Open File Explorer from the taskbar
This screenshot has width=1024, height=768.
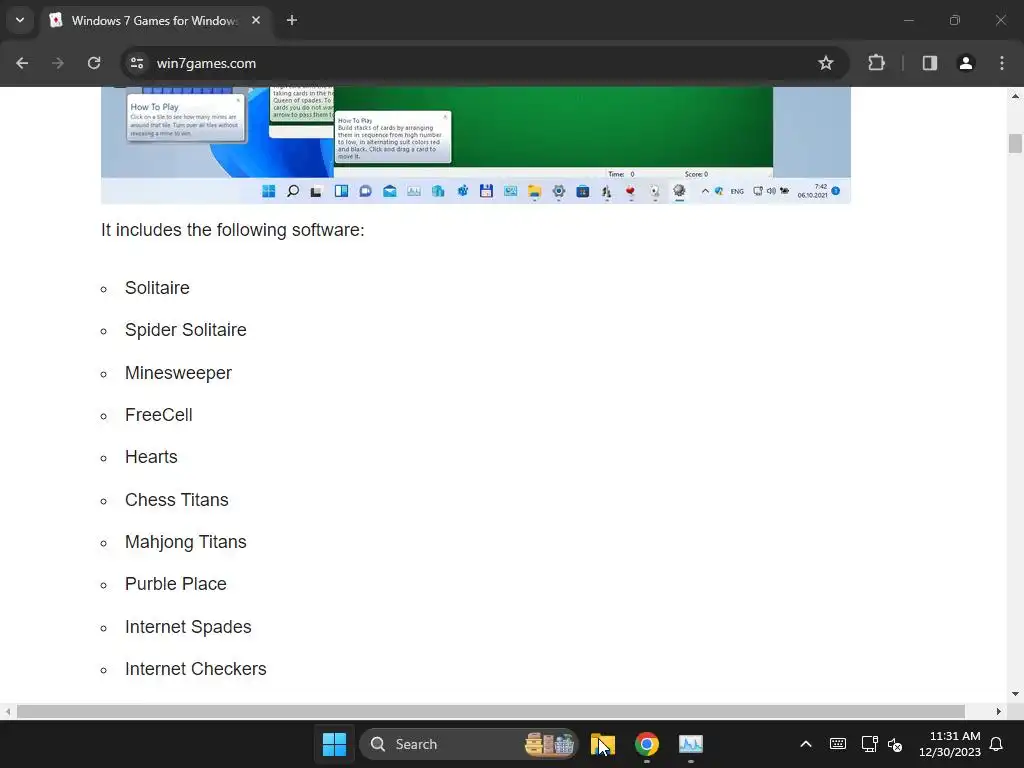(603, 744)
